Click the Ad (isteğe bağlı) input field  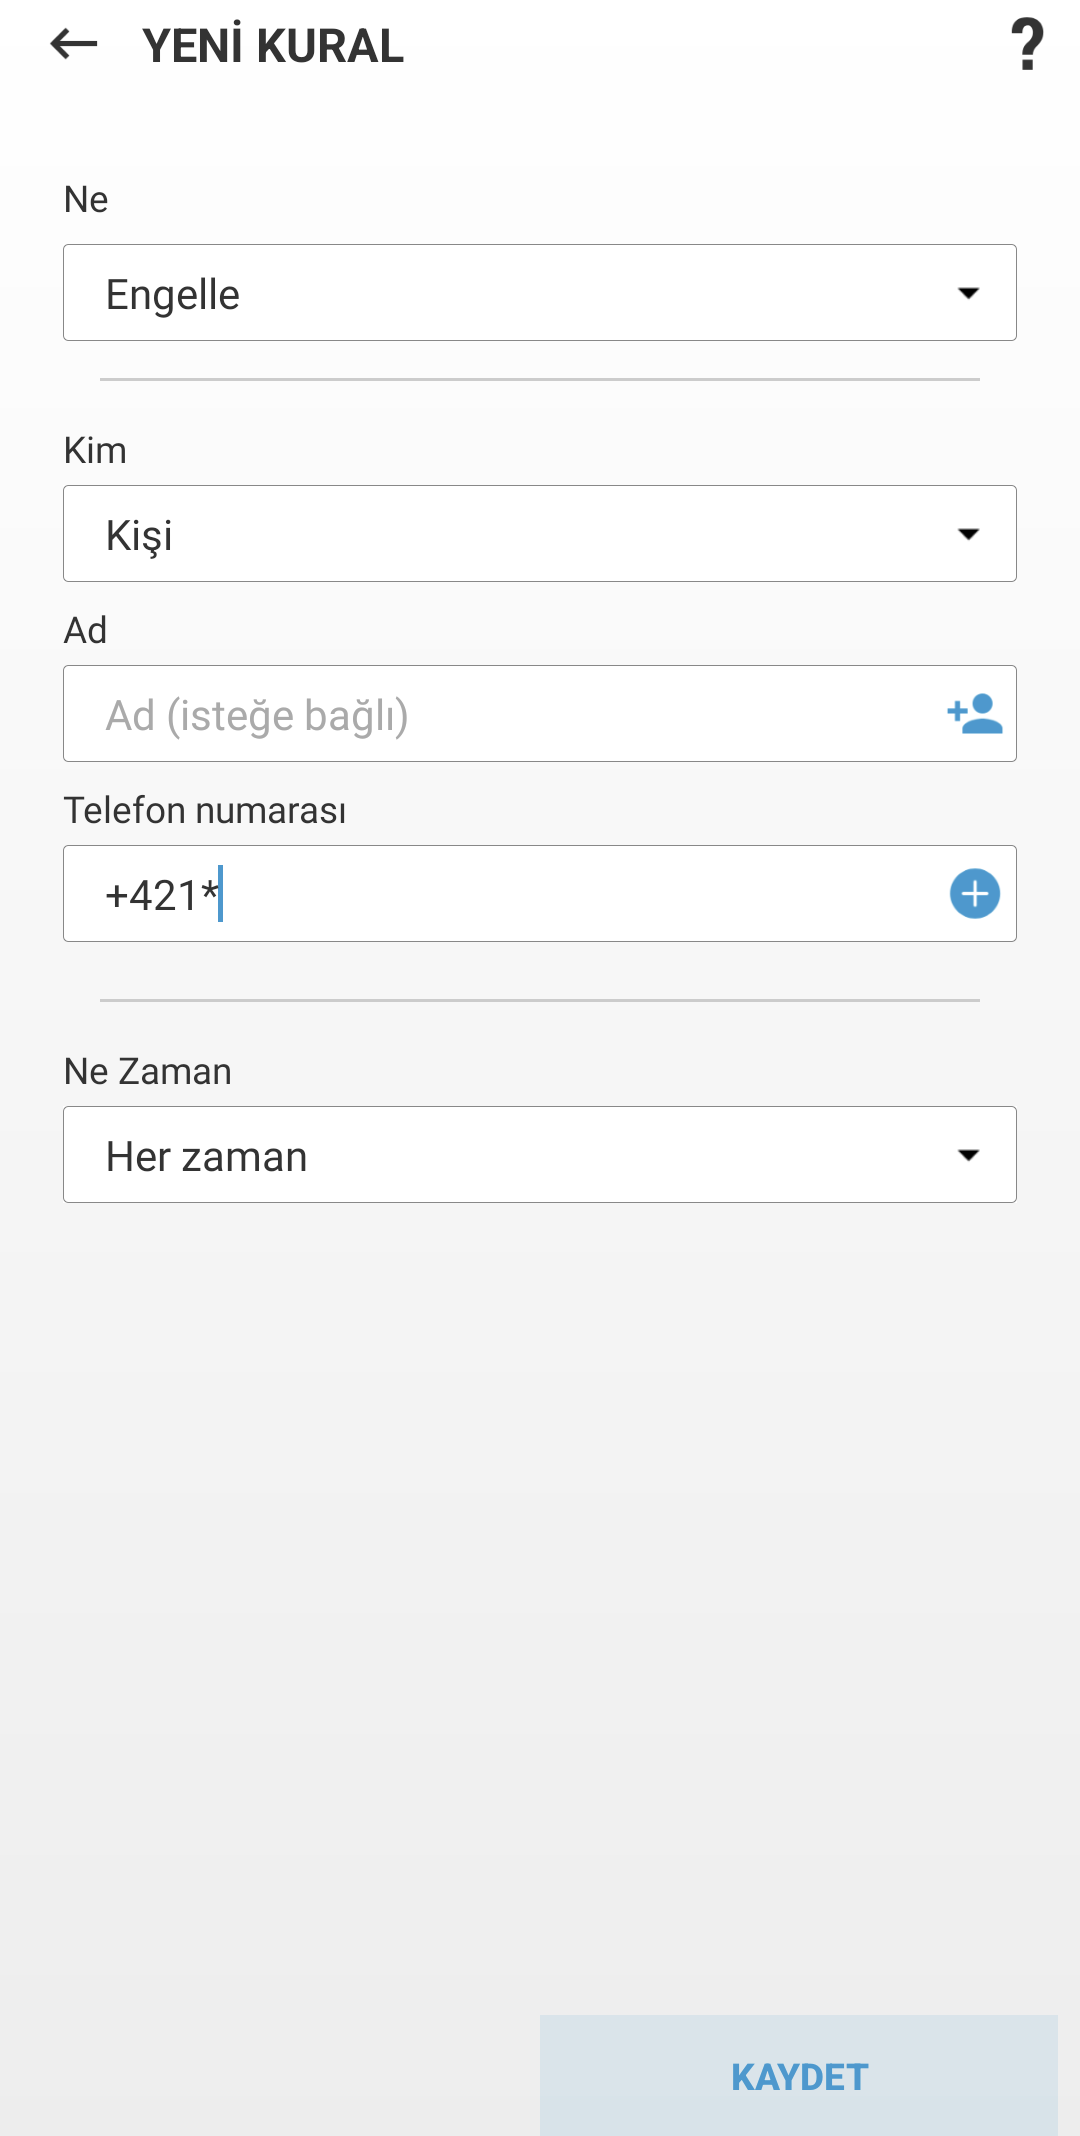450,713
